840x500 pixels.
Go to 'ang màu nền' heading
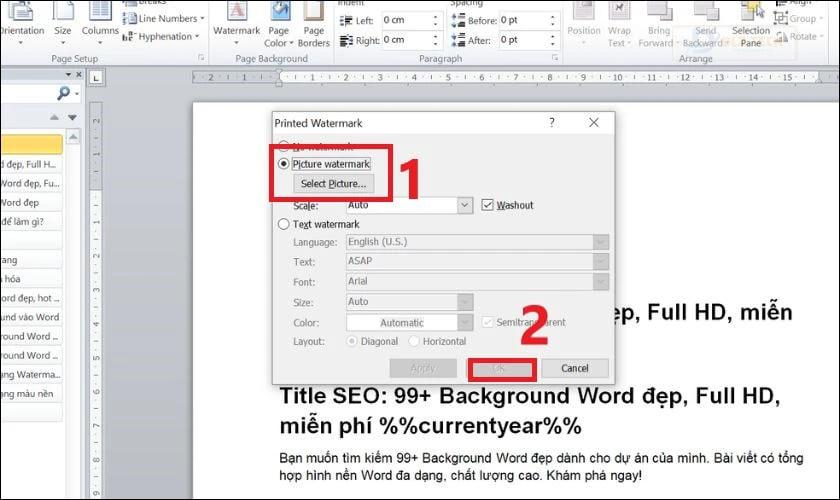coord(31,394)
